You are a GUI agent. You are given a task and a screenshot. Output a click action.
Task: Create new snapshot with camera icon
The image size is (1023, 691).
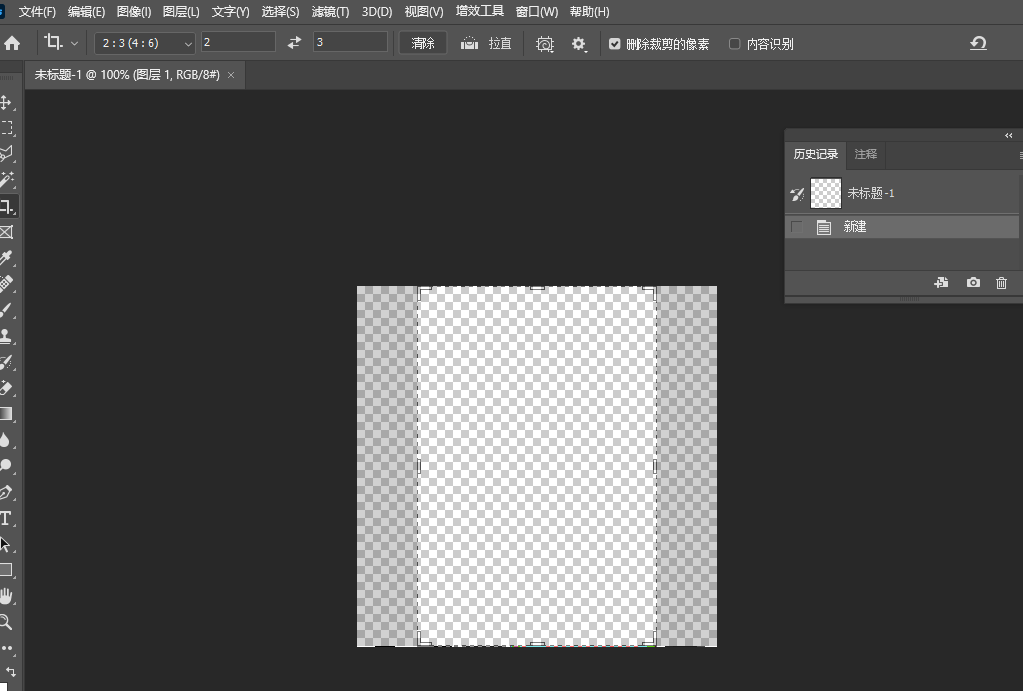click(x=972, y=283)
